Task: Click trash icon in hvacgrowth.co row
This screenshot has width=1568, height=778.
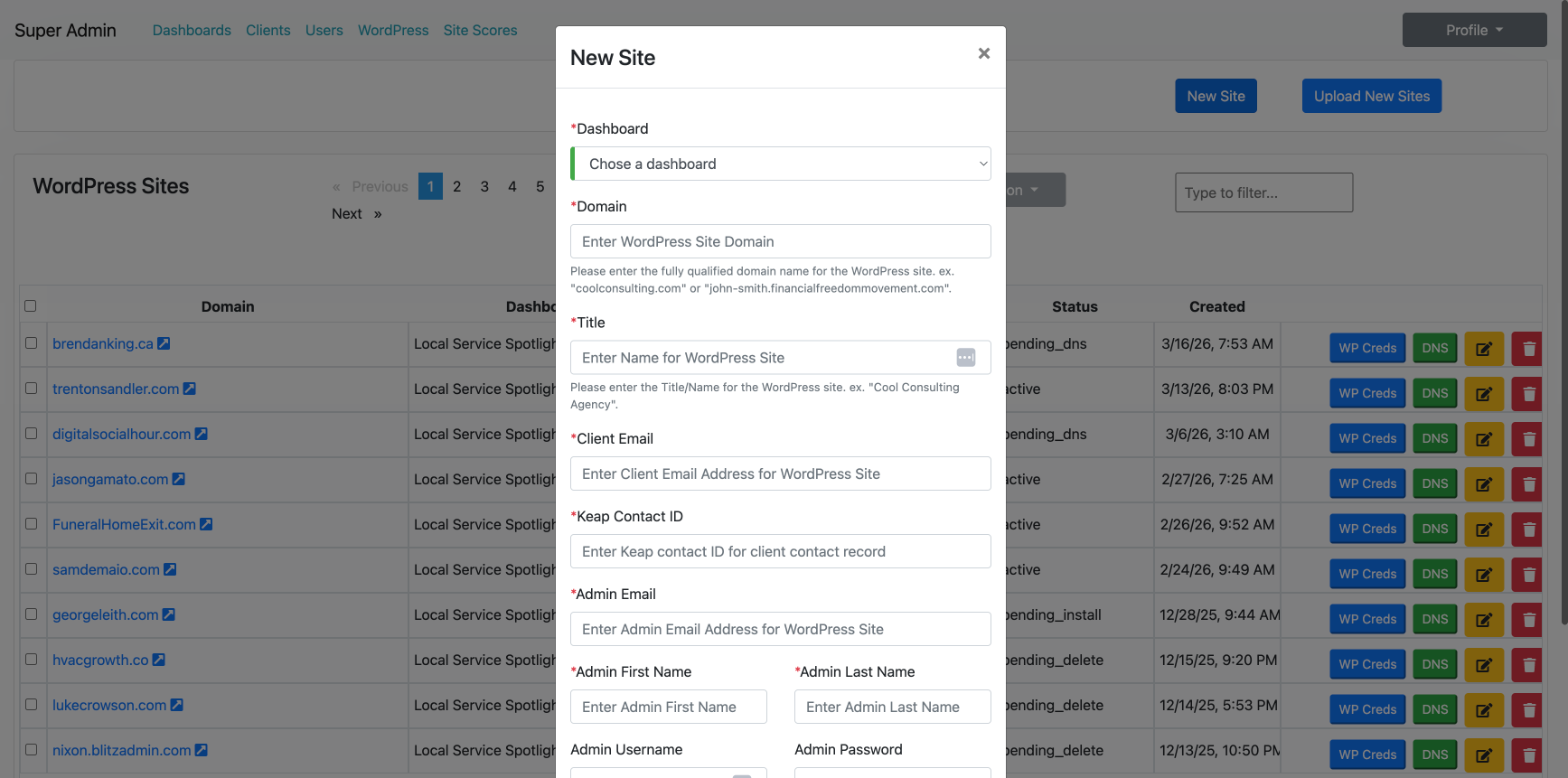Action: (1528, 664)
